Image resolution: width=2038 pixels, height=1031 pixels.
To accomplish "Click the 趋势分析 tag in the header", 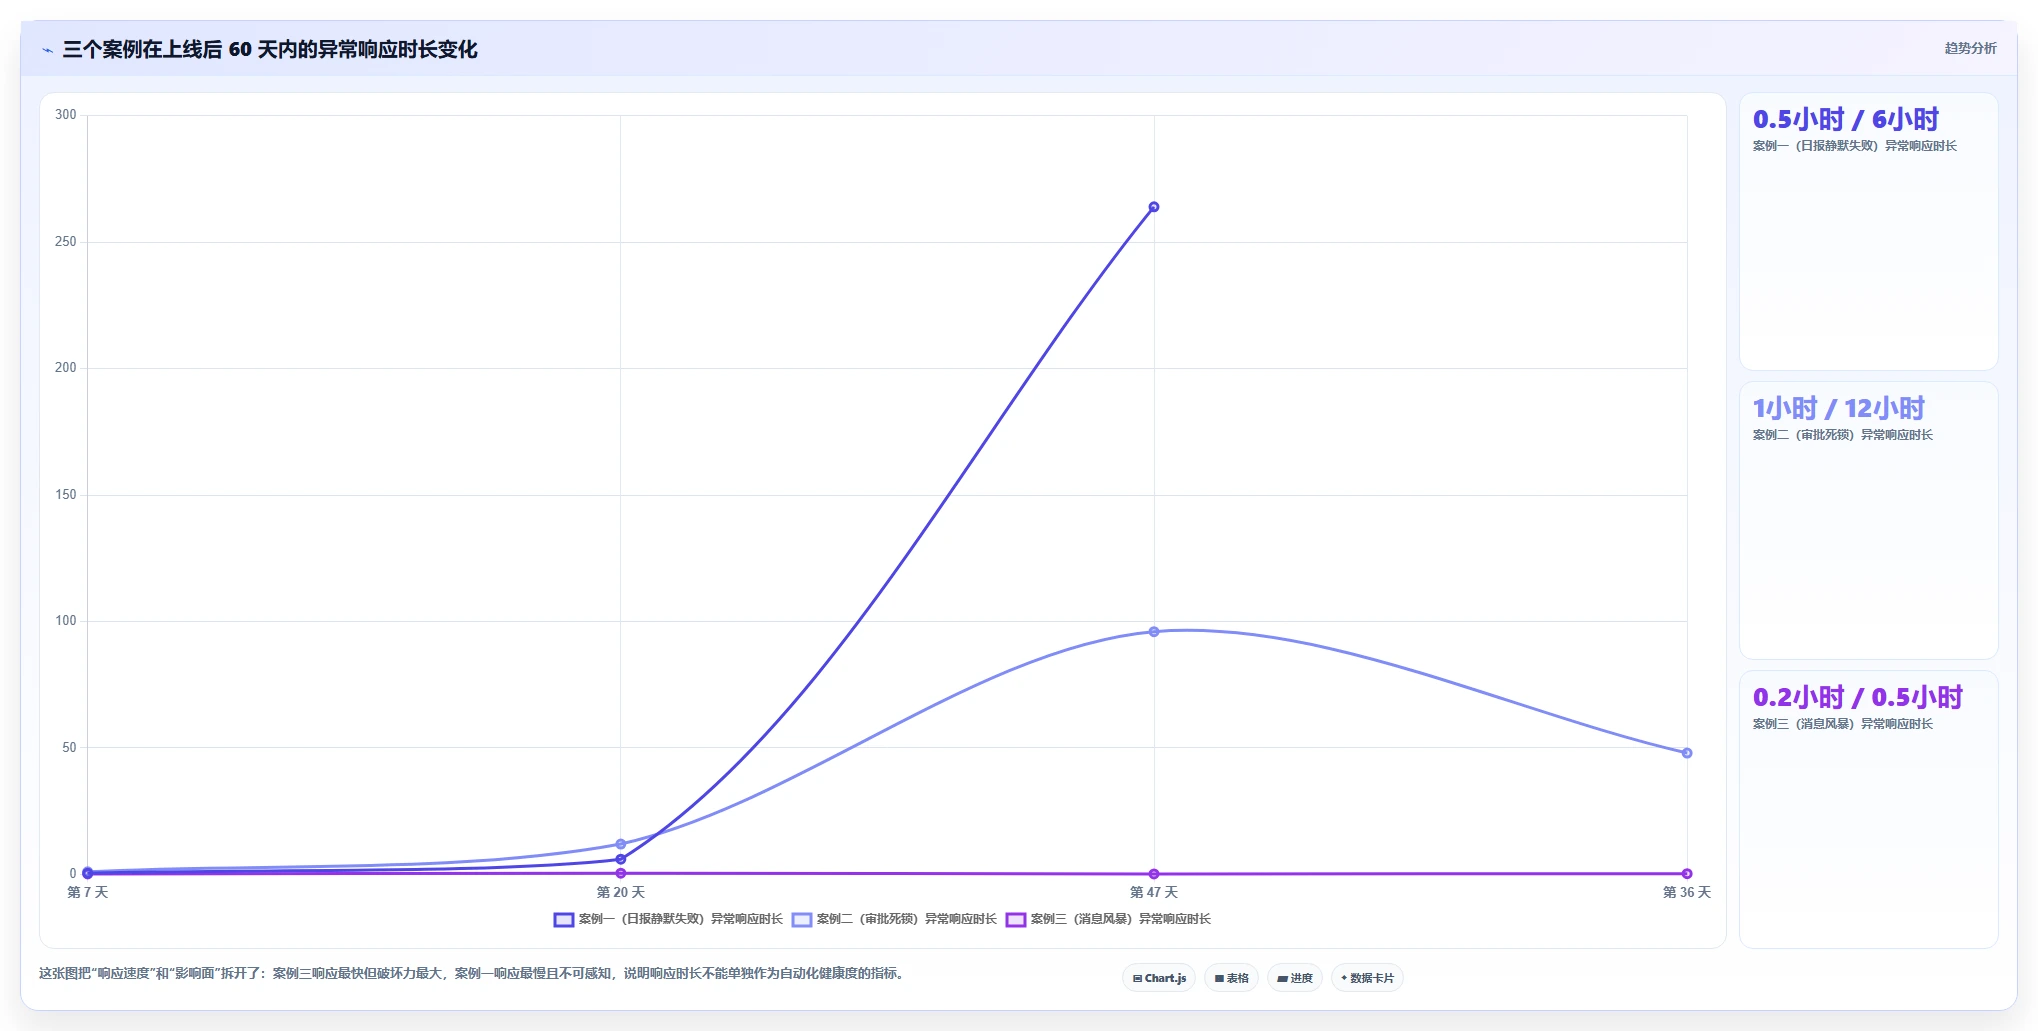I will (1970, 48).
